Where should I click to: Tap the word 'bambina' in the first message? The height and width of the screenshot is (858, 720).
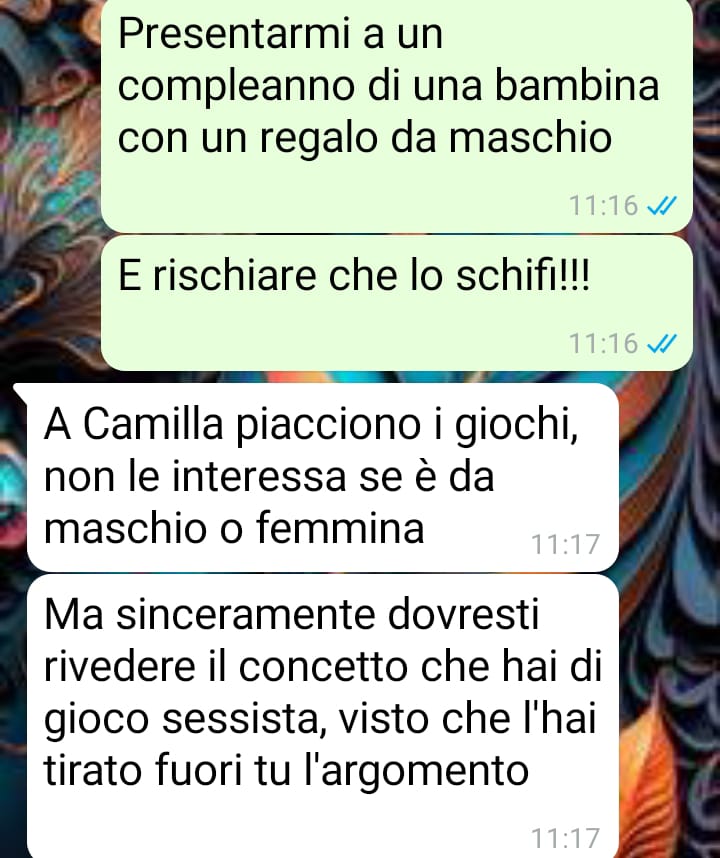coord(577,86)
